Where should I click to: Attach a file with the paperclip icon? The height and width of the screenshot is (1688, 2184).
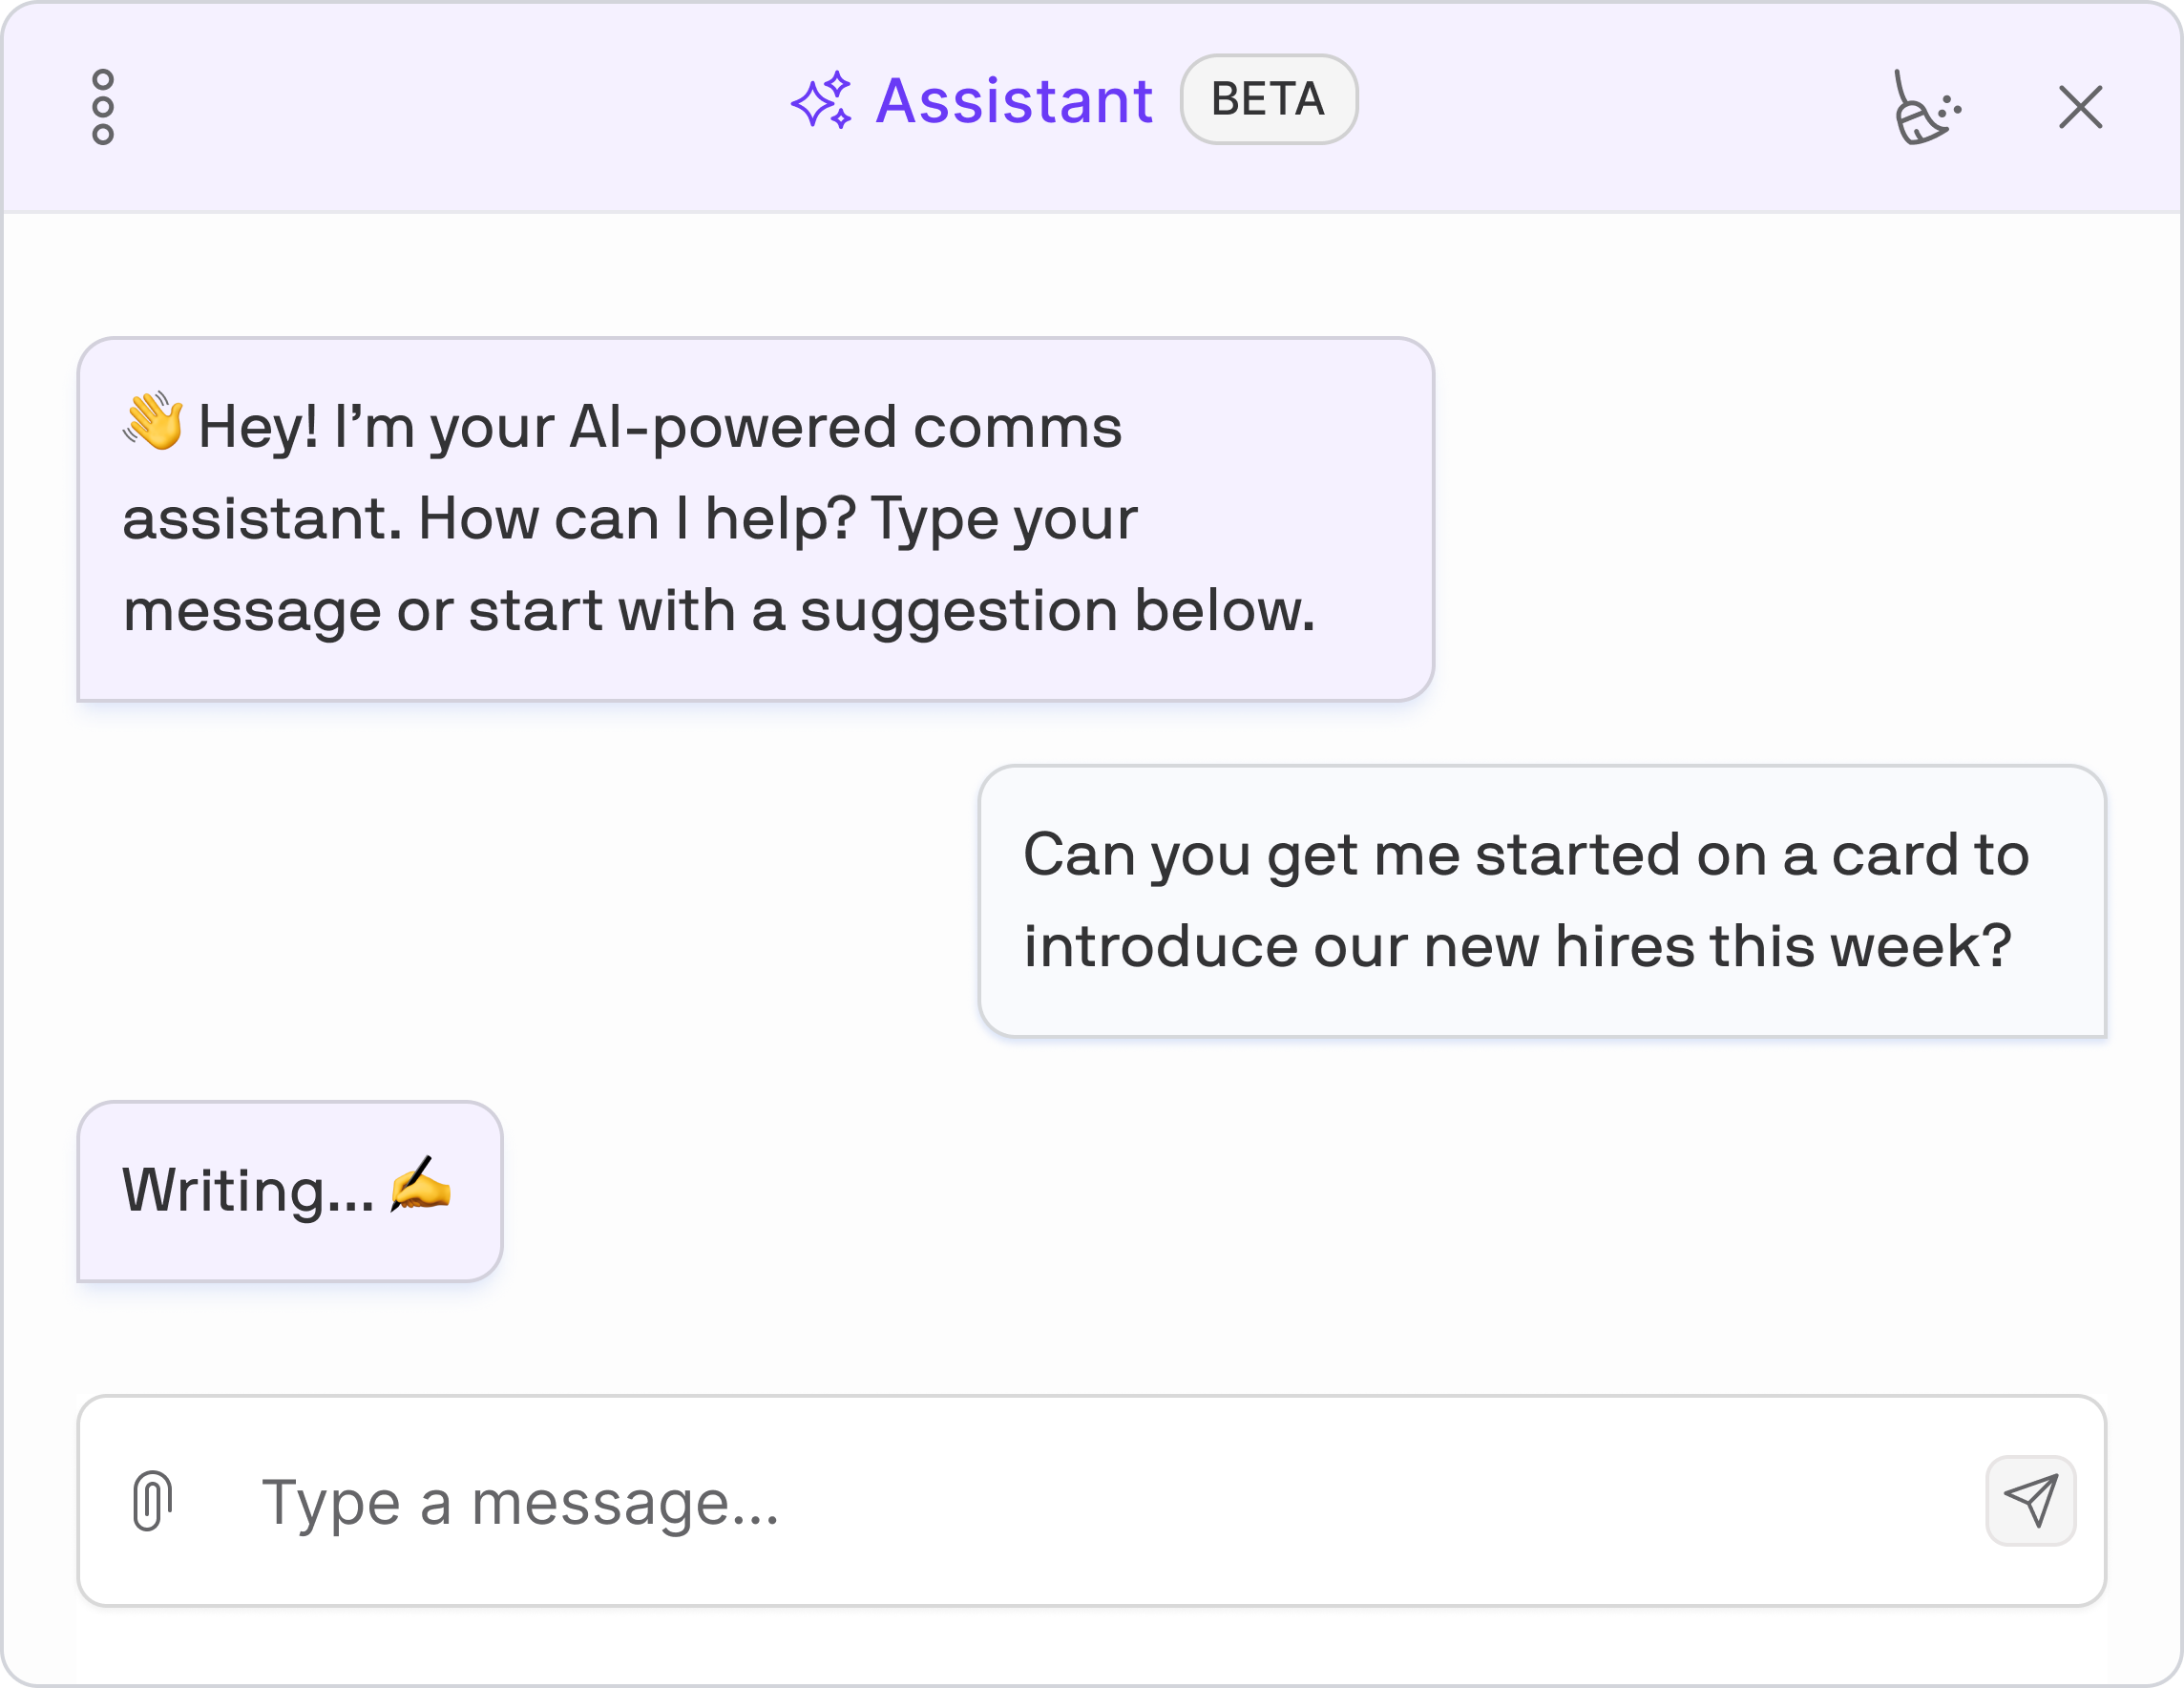tap(152, 1500)
